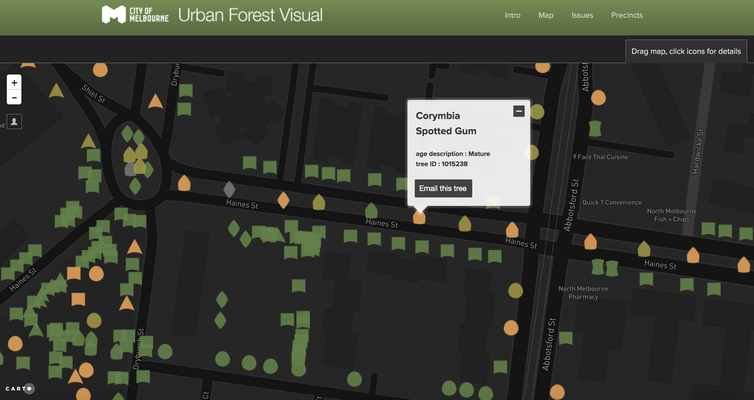754x400 pixels.
Task: Click the 9 Face Thai Cuisine map label
Action: click(x=600, y=157)
